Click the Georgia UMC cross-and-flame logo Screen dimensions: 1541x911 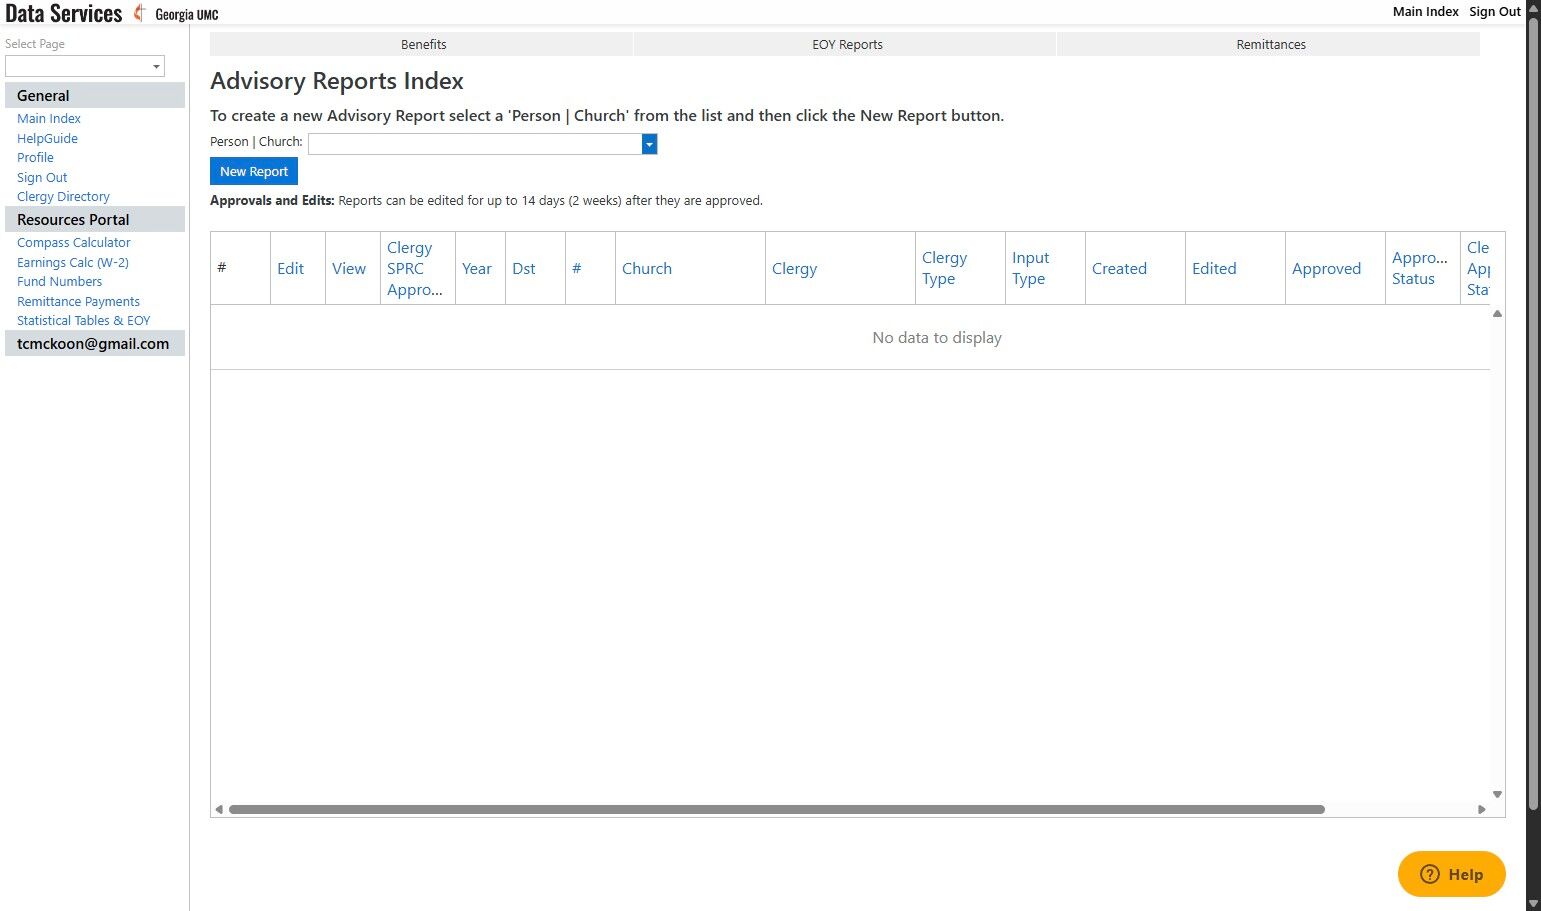pyautogui.click(x=140, y=13)
